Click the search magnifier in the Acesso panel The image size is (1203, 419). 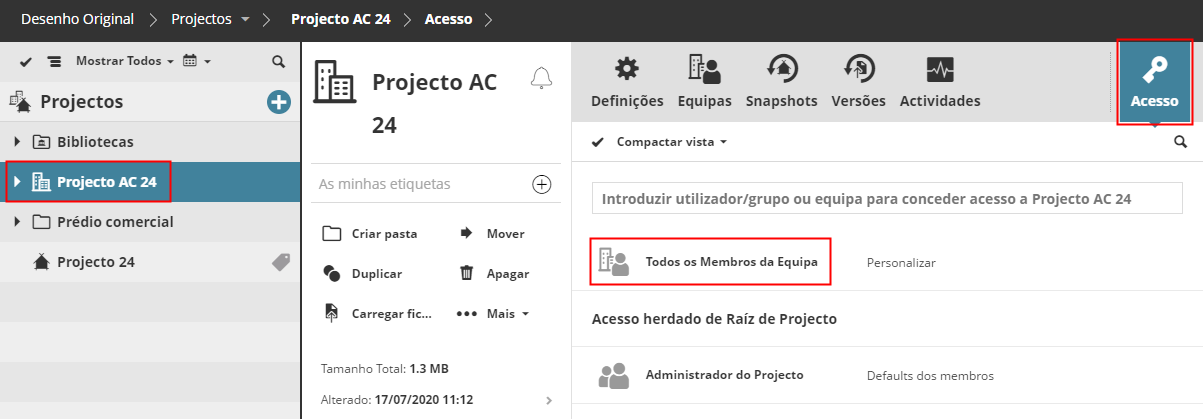pos(1181,142)
